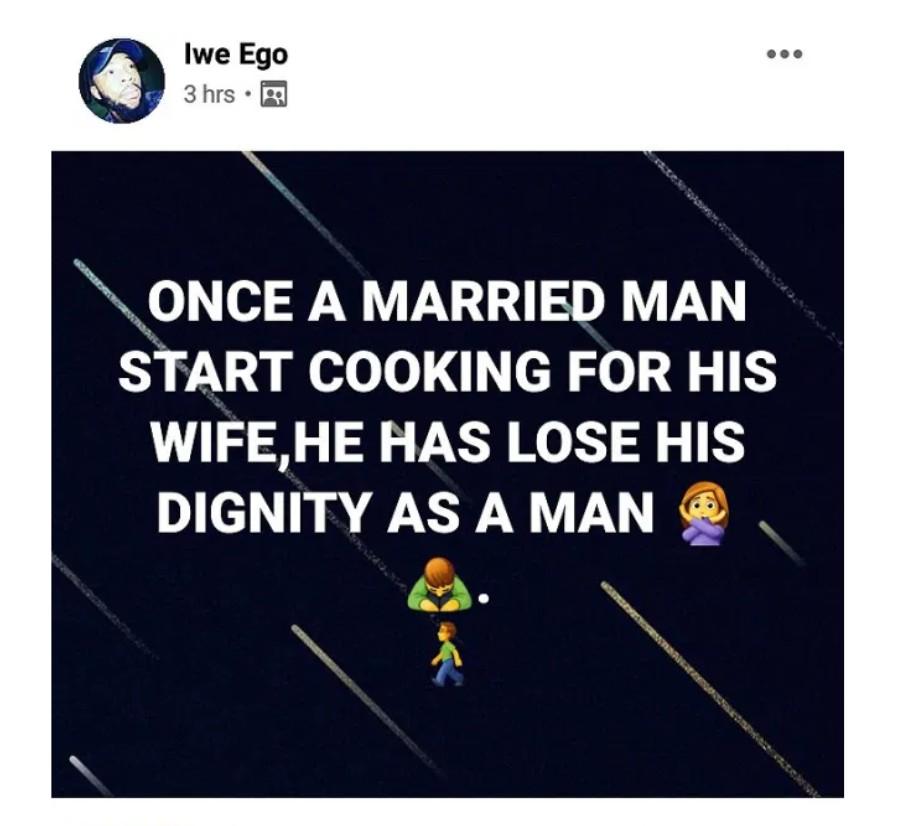Viewport: 900px width, 826px height.
Task: Click the walking man emoji
Action: 447,653
